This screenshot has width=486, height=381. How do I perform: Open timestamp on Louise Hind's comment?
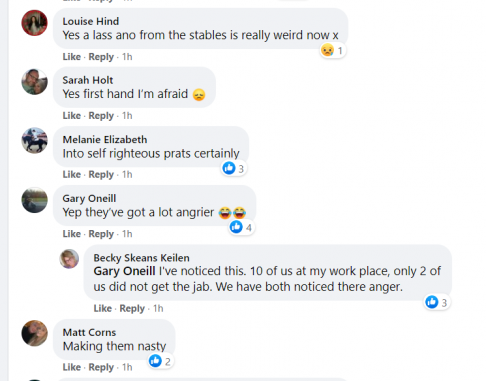tap(127, 57)
